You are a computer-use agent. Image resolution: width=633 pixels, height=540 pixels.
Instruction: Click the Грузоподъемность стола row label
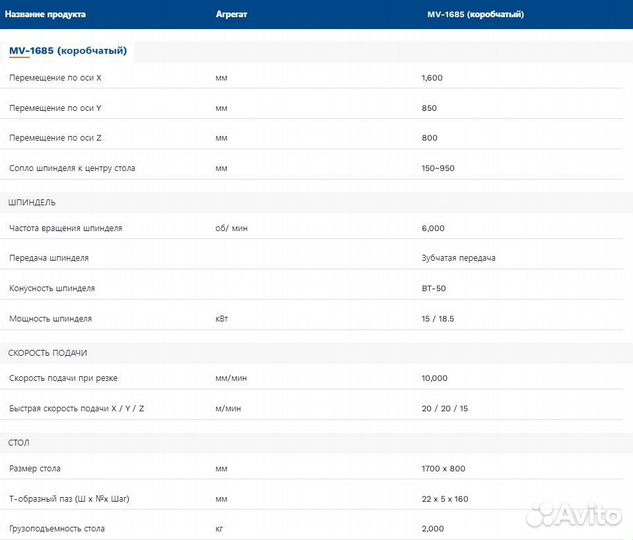coord(57,528)
